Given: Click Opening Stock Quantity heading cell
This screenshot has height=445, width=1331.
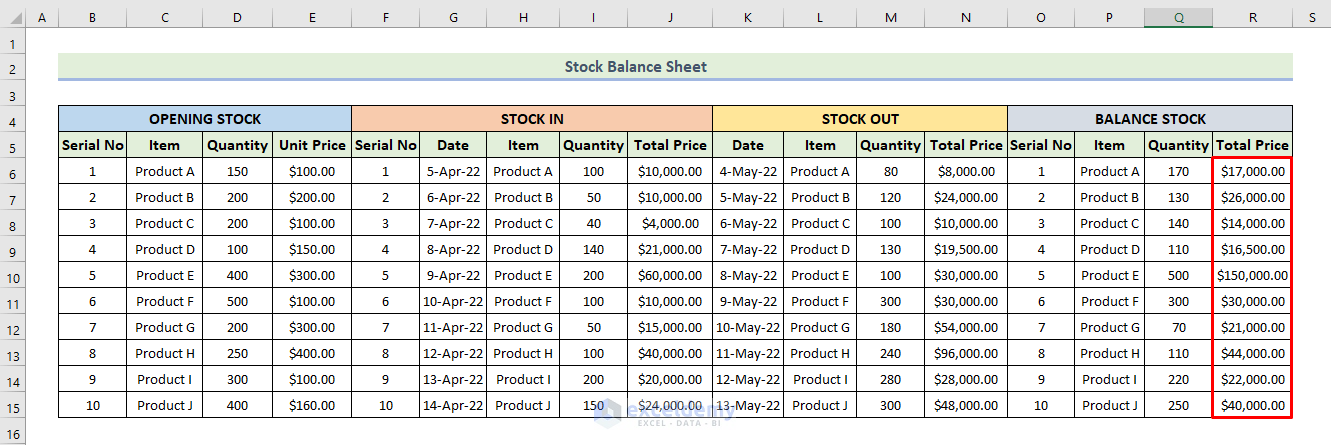Looking at the screenshot, I should point(237,145).
